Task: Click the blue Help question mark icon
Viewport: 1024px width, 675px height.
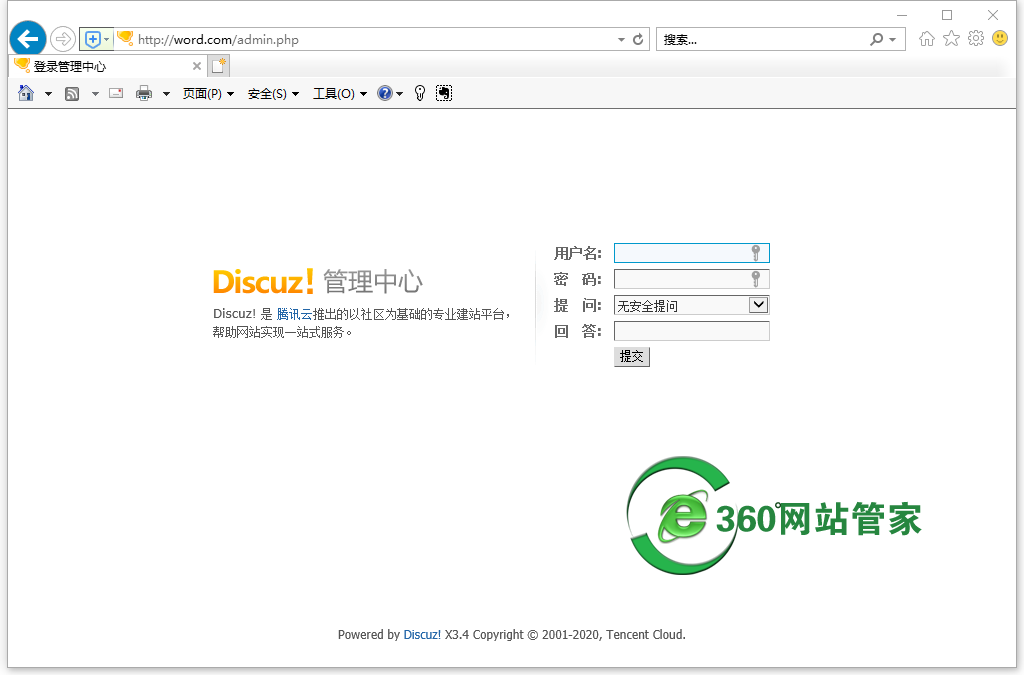Action: 385,93
